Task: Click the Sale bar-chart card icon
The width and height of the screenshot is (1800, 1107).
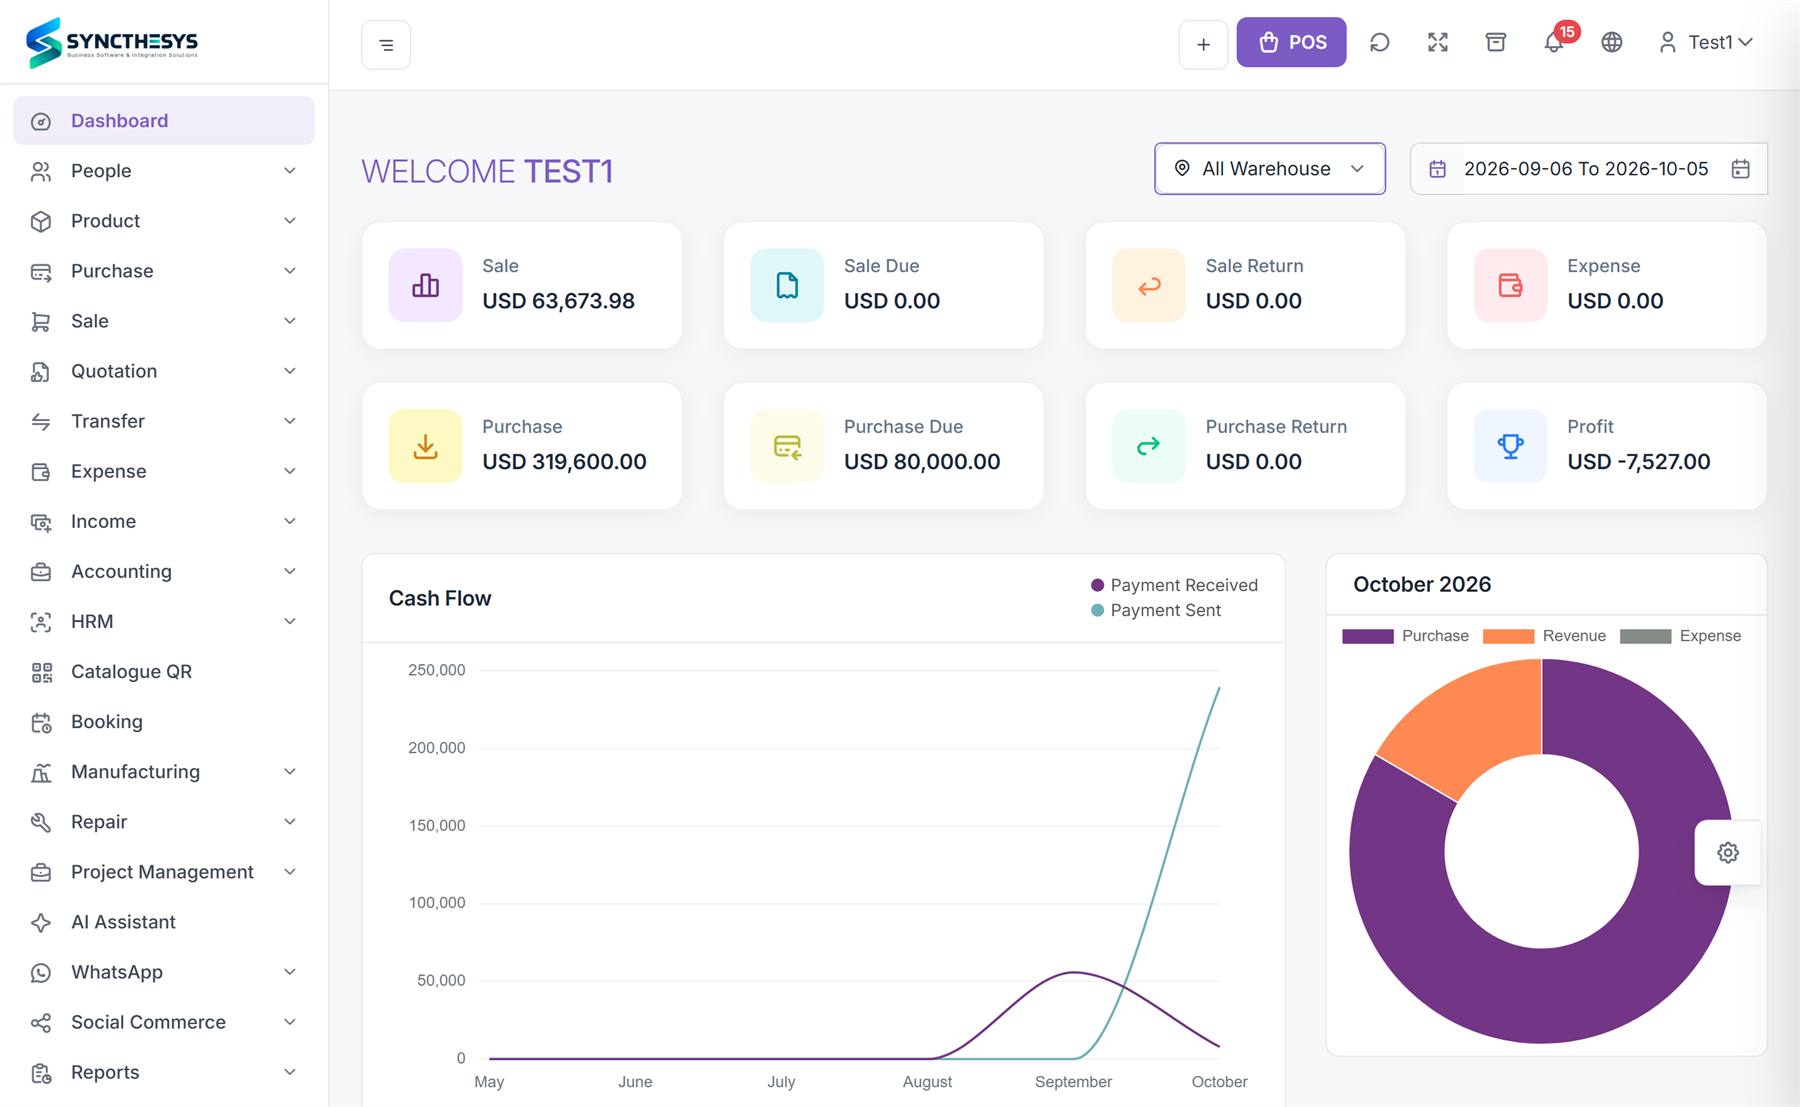Action: 426,285
